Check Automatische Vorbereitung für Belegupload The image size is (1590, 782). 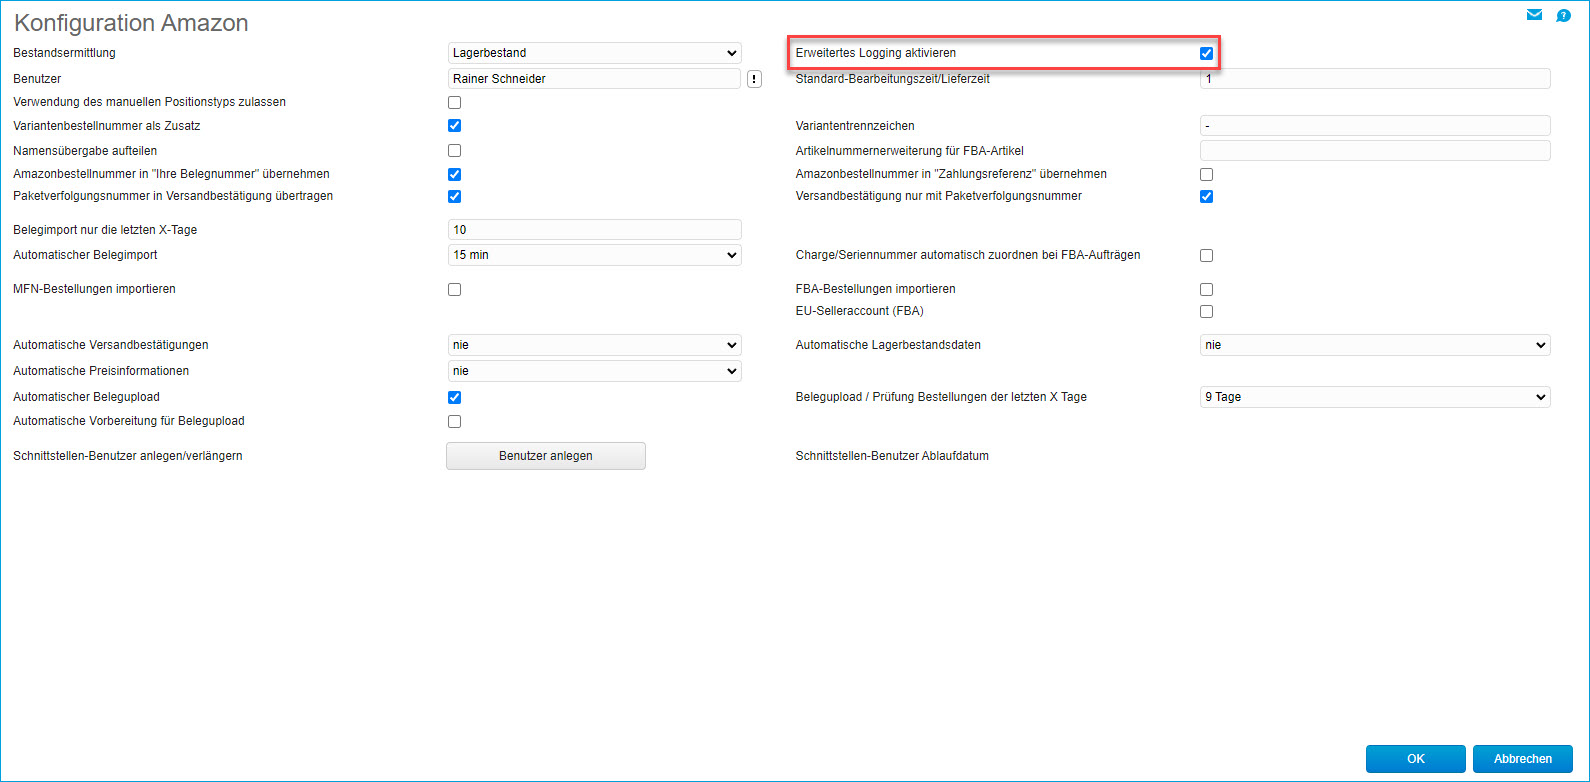pos(454,421)
